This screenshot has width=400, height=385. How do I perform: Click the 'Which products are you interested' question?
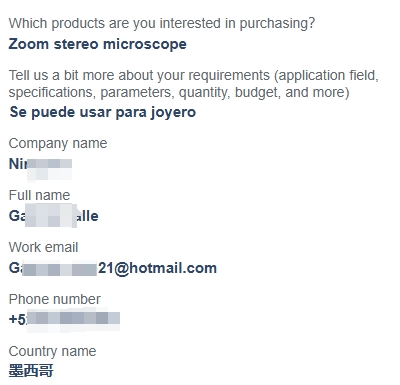[x=162, y=24]
